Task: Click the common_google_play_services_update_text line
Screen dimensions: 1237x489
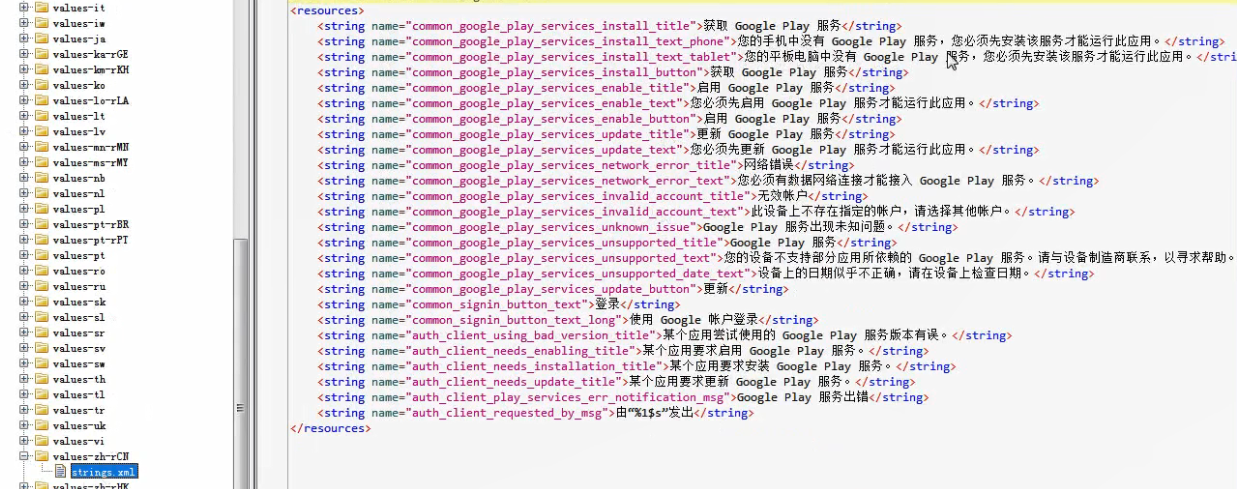Action: pyautogui.click(x=677, y=150)
